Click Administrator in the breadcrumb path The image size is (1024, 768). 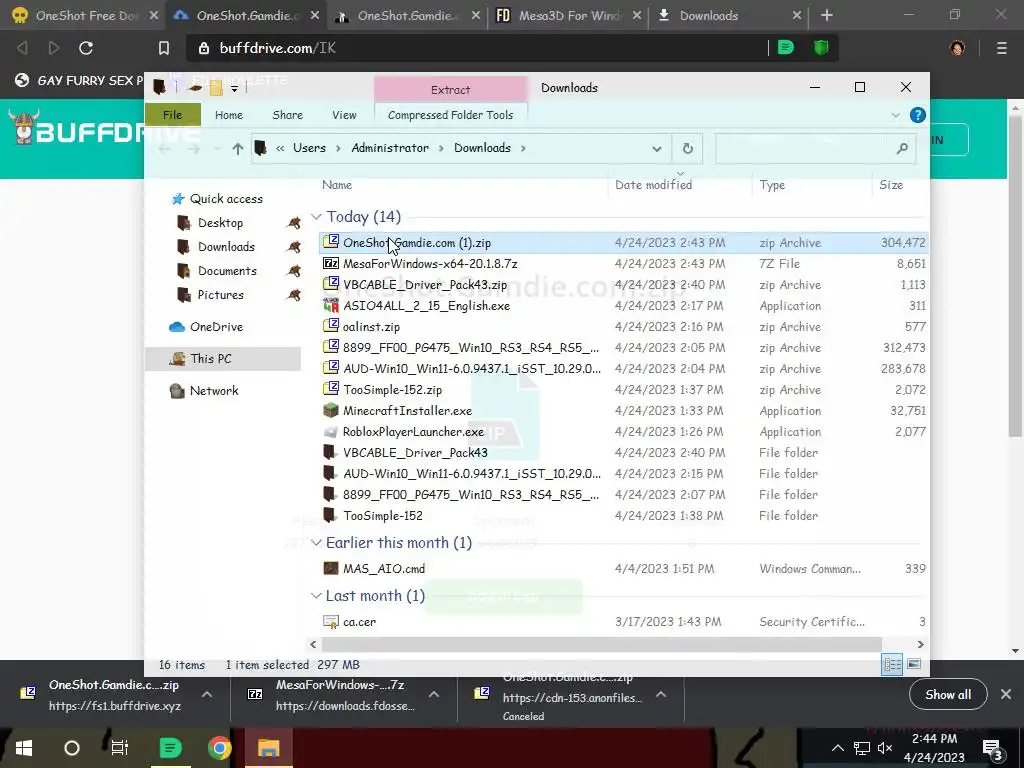click(390, 148)
